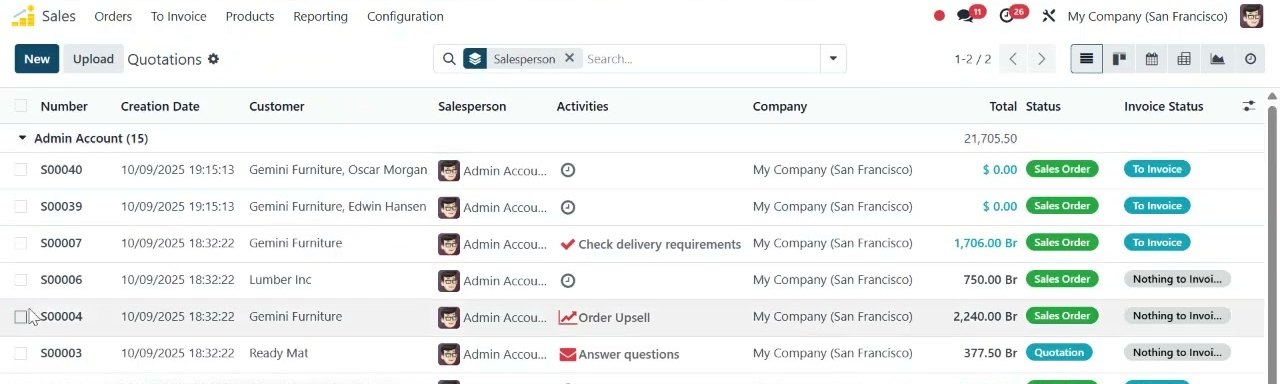Sort by the Customer column header
Screen dimensions: 1280x384
click(277, 106)
